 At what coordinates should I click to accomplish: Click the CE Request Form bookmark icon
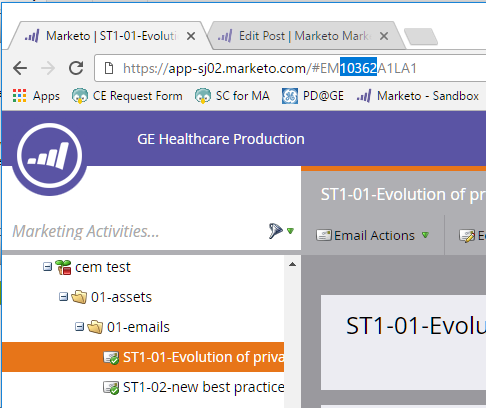tap(80, 96)
